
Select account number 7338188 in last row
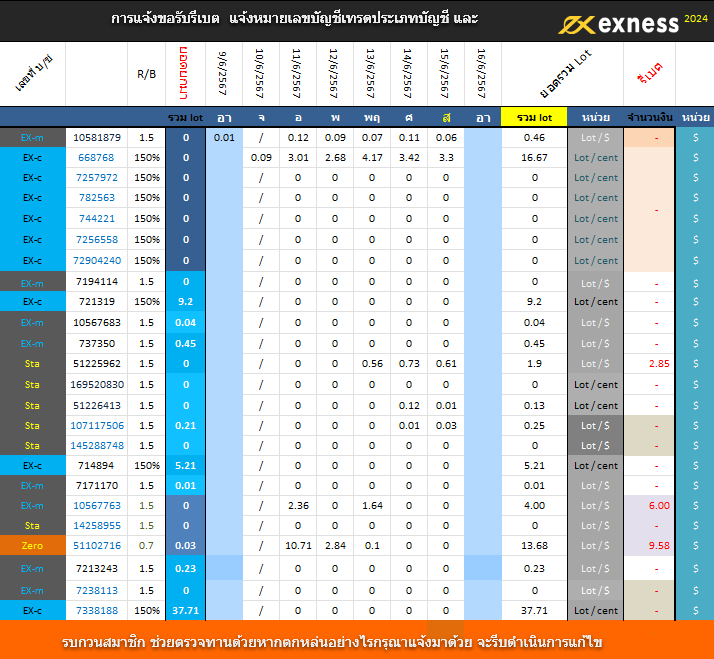coord(96,611)
